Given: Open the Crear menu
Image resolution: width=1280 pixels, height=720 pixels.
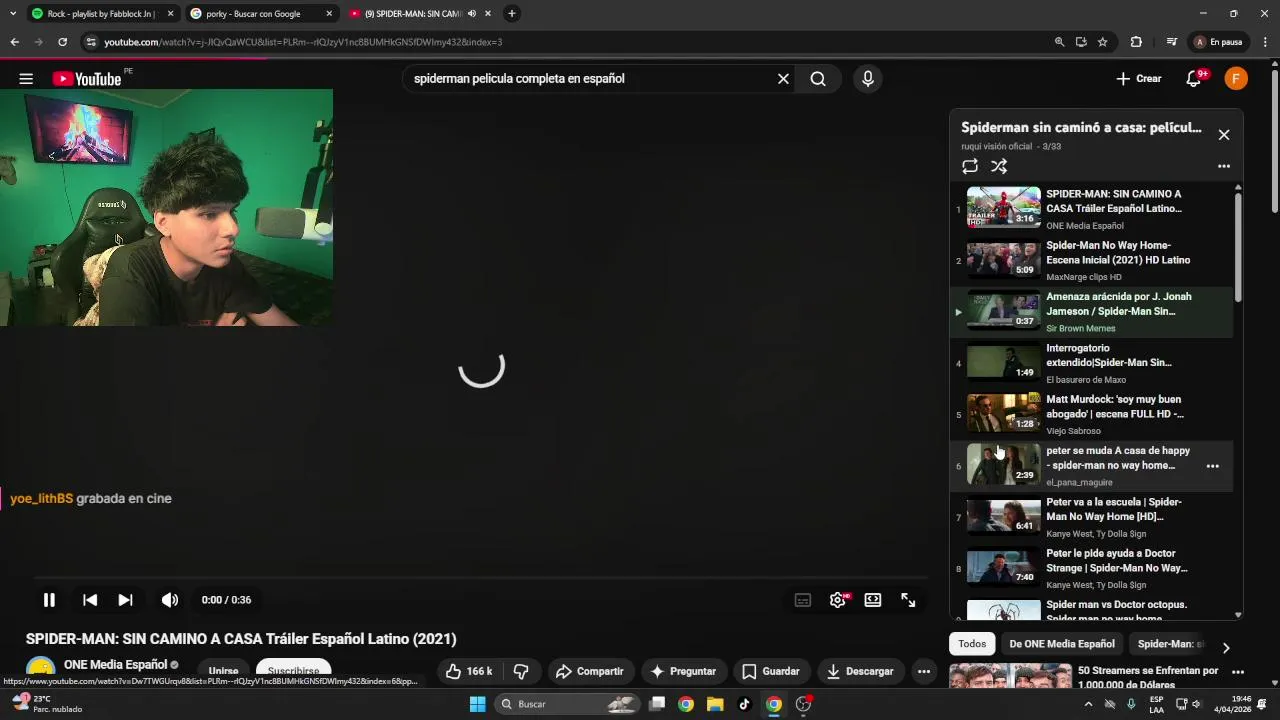Looking at the screenshot, I should click(x=1139, y=79).
